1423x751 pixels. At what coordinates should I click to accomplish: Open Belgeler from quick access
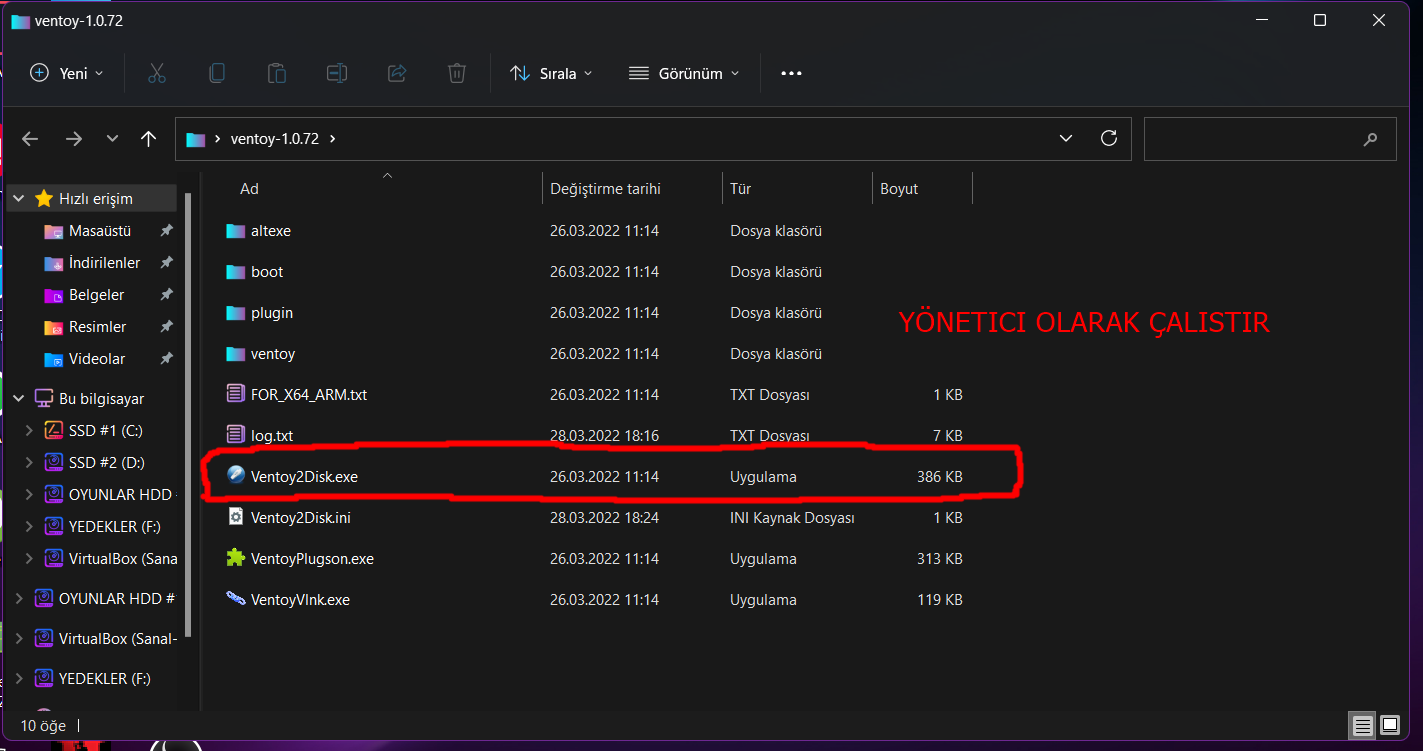[x=96, y=295]
